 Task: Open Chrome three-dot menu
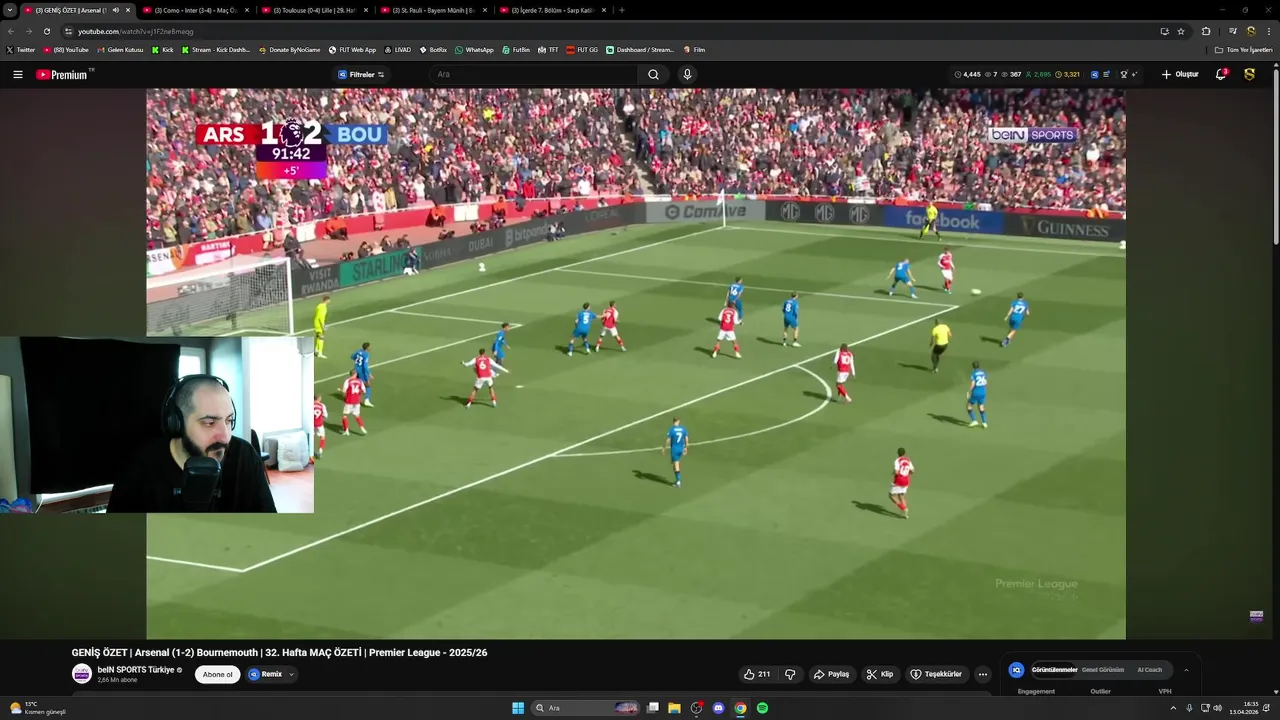point(1269,31)
